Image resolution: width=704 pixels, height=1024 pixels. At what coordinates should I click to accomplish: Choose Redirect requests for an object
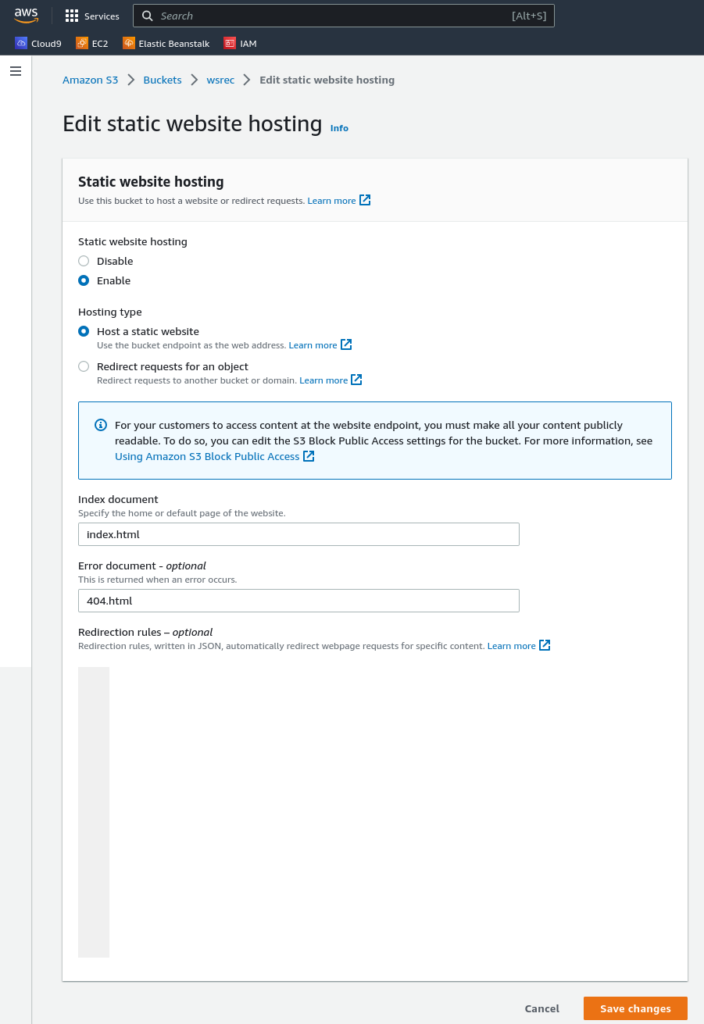click(x=84, y=366)
